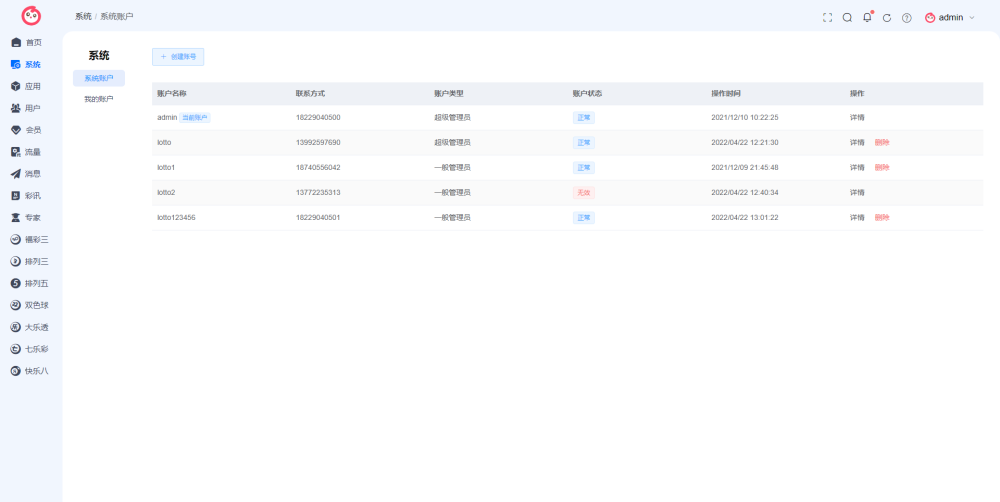This screenshot has height=502, width=1000.
Task: Click the 当前账户 tag beside admin
Action: pyautogui.click(x=195, y=117)
